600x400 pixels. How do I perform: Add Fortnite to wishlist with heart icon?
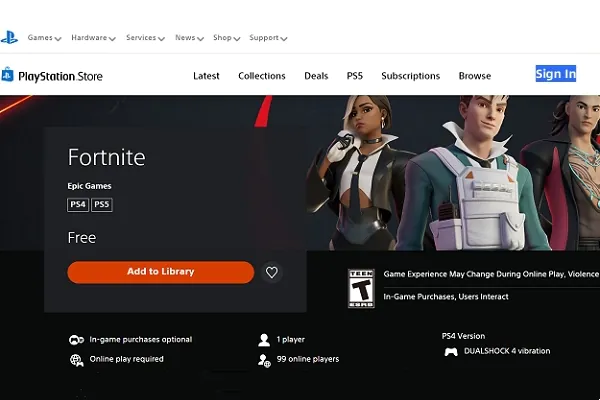[x=272, y=272]
